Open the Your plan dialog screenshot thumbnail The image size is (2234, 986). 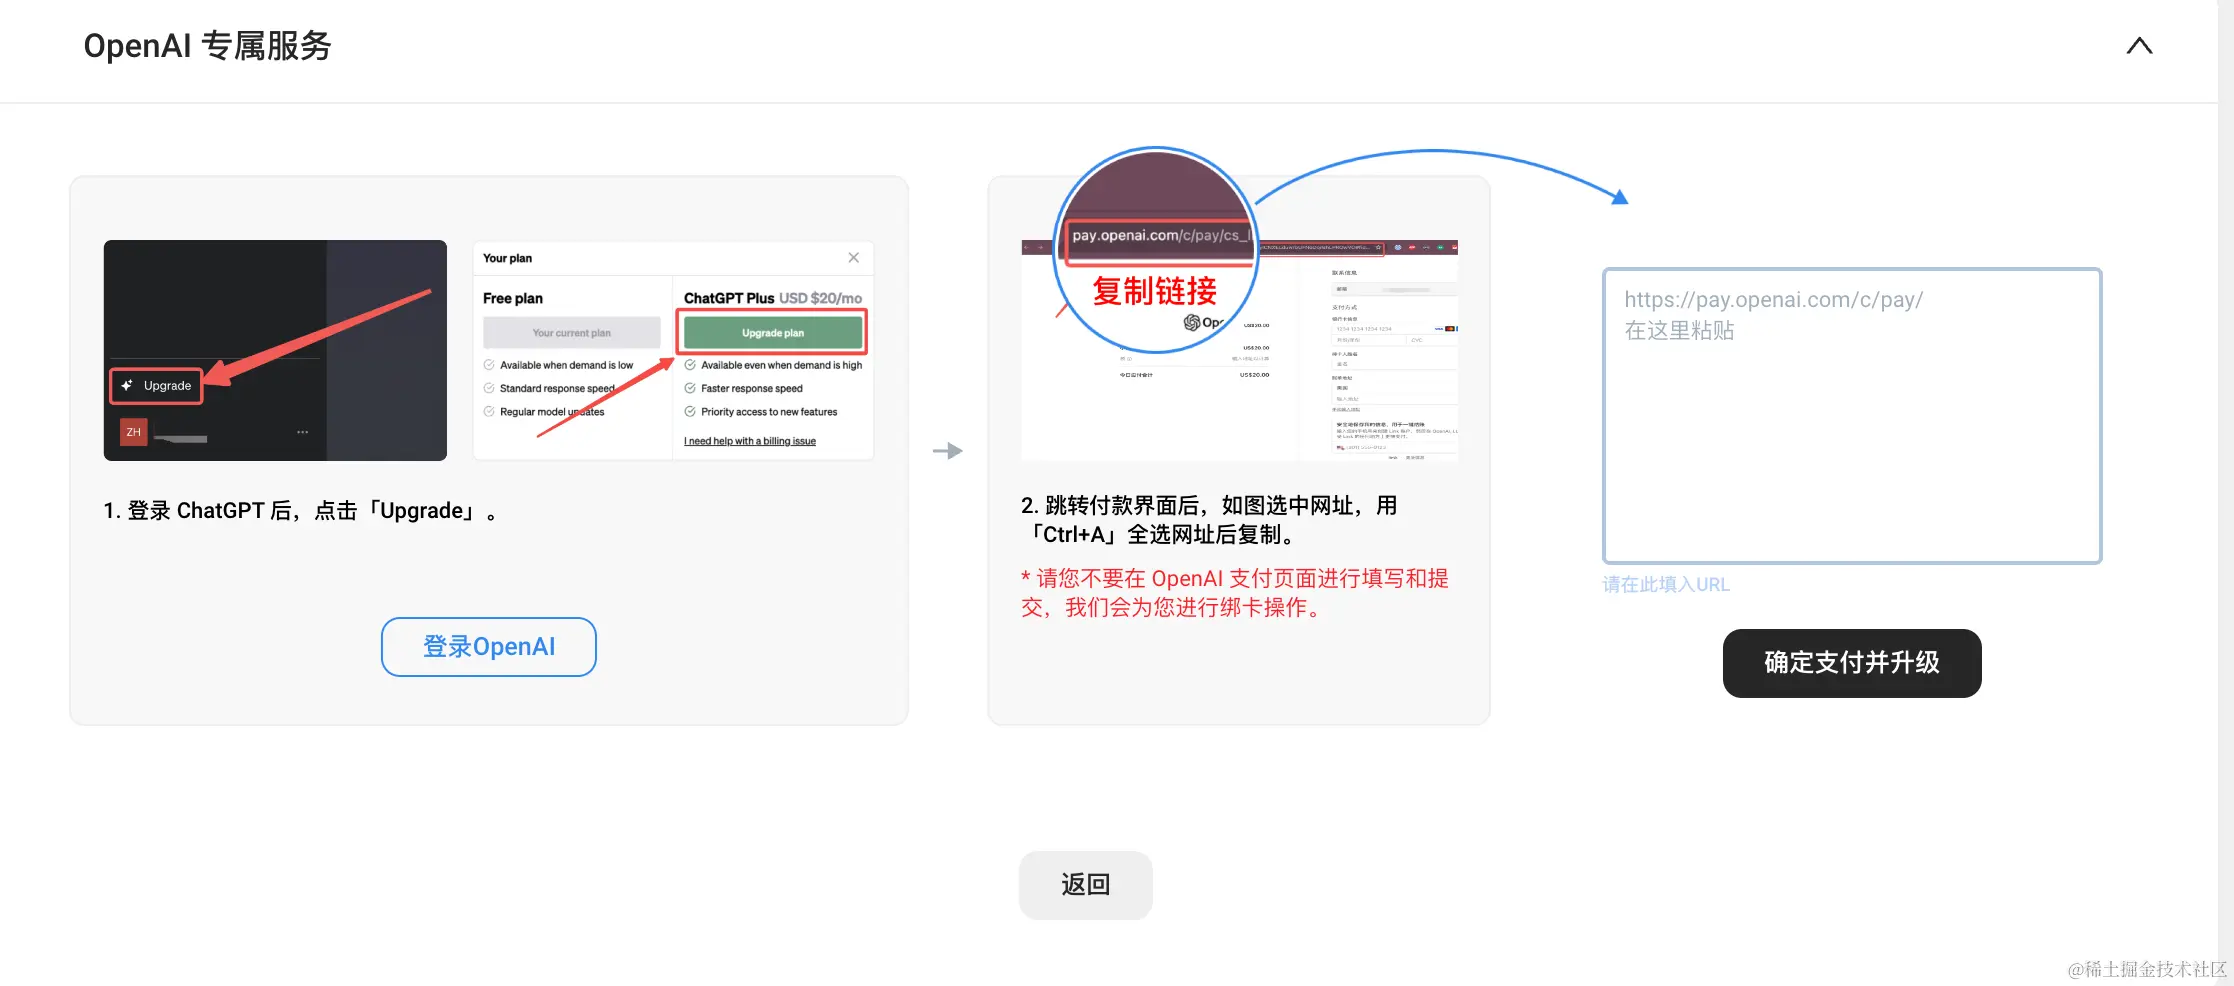[x=673, y=350]
